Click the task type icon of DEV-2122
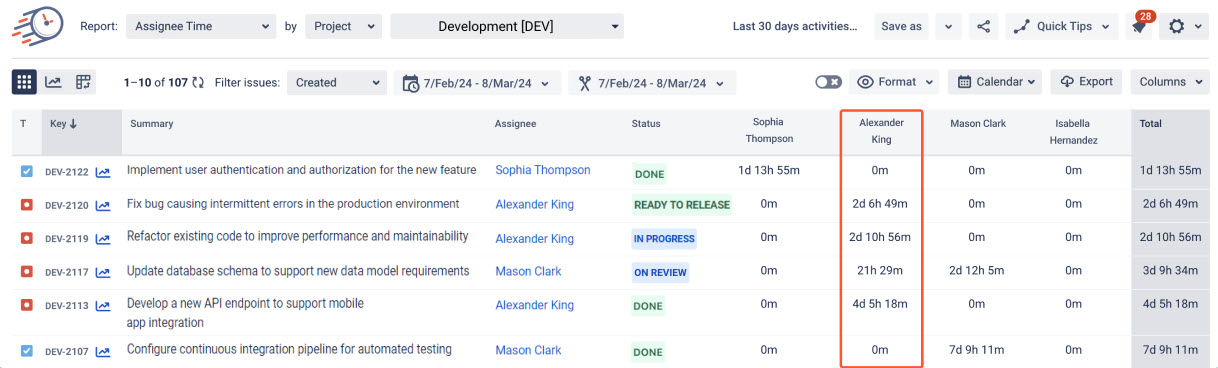The image size is (1218, 368). 27,172
